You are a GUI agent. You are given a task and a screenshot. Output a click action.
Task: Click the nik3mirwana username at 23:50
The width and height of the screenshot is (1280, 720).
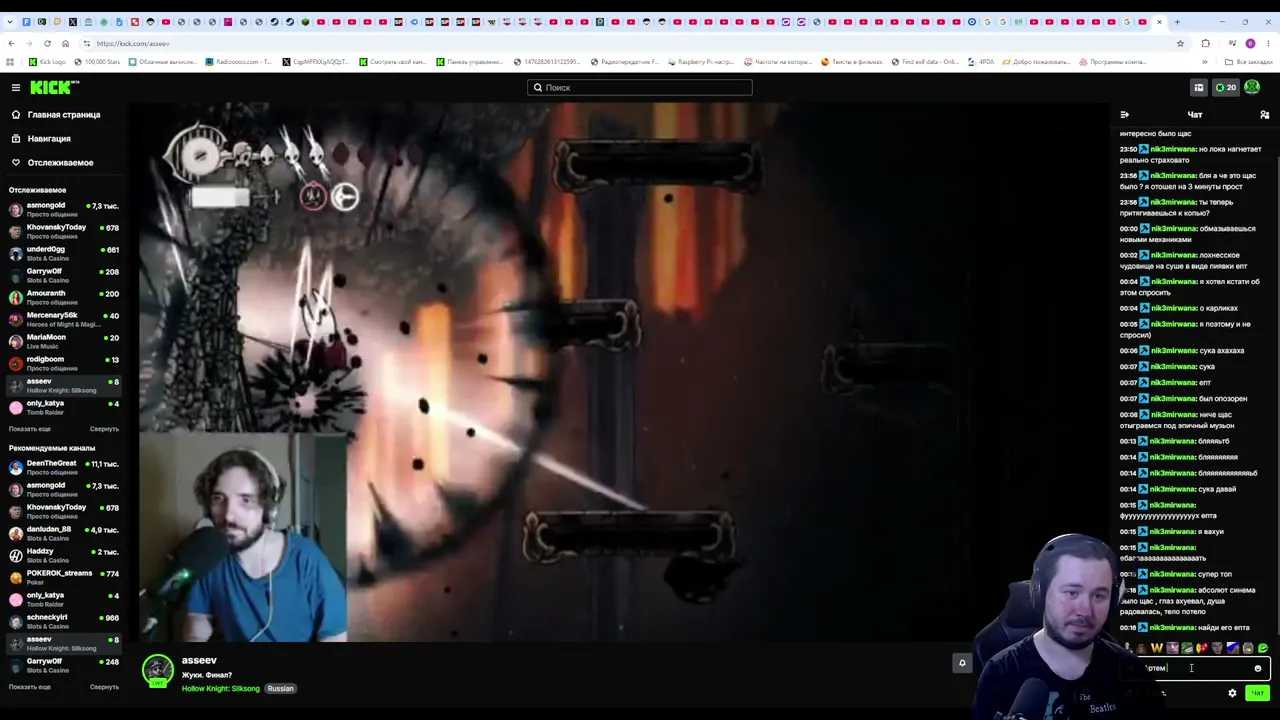pyautogui.click(x=1173, y=149)
